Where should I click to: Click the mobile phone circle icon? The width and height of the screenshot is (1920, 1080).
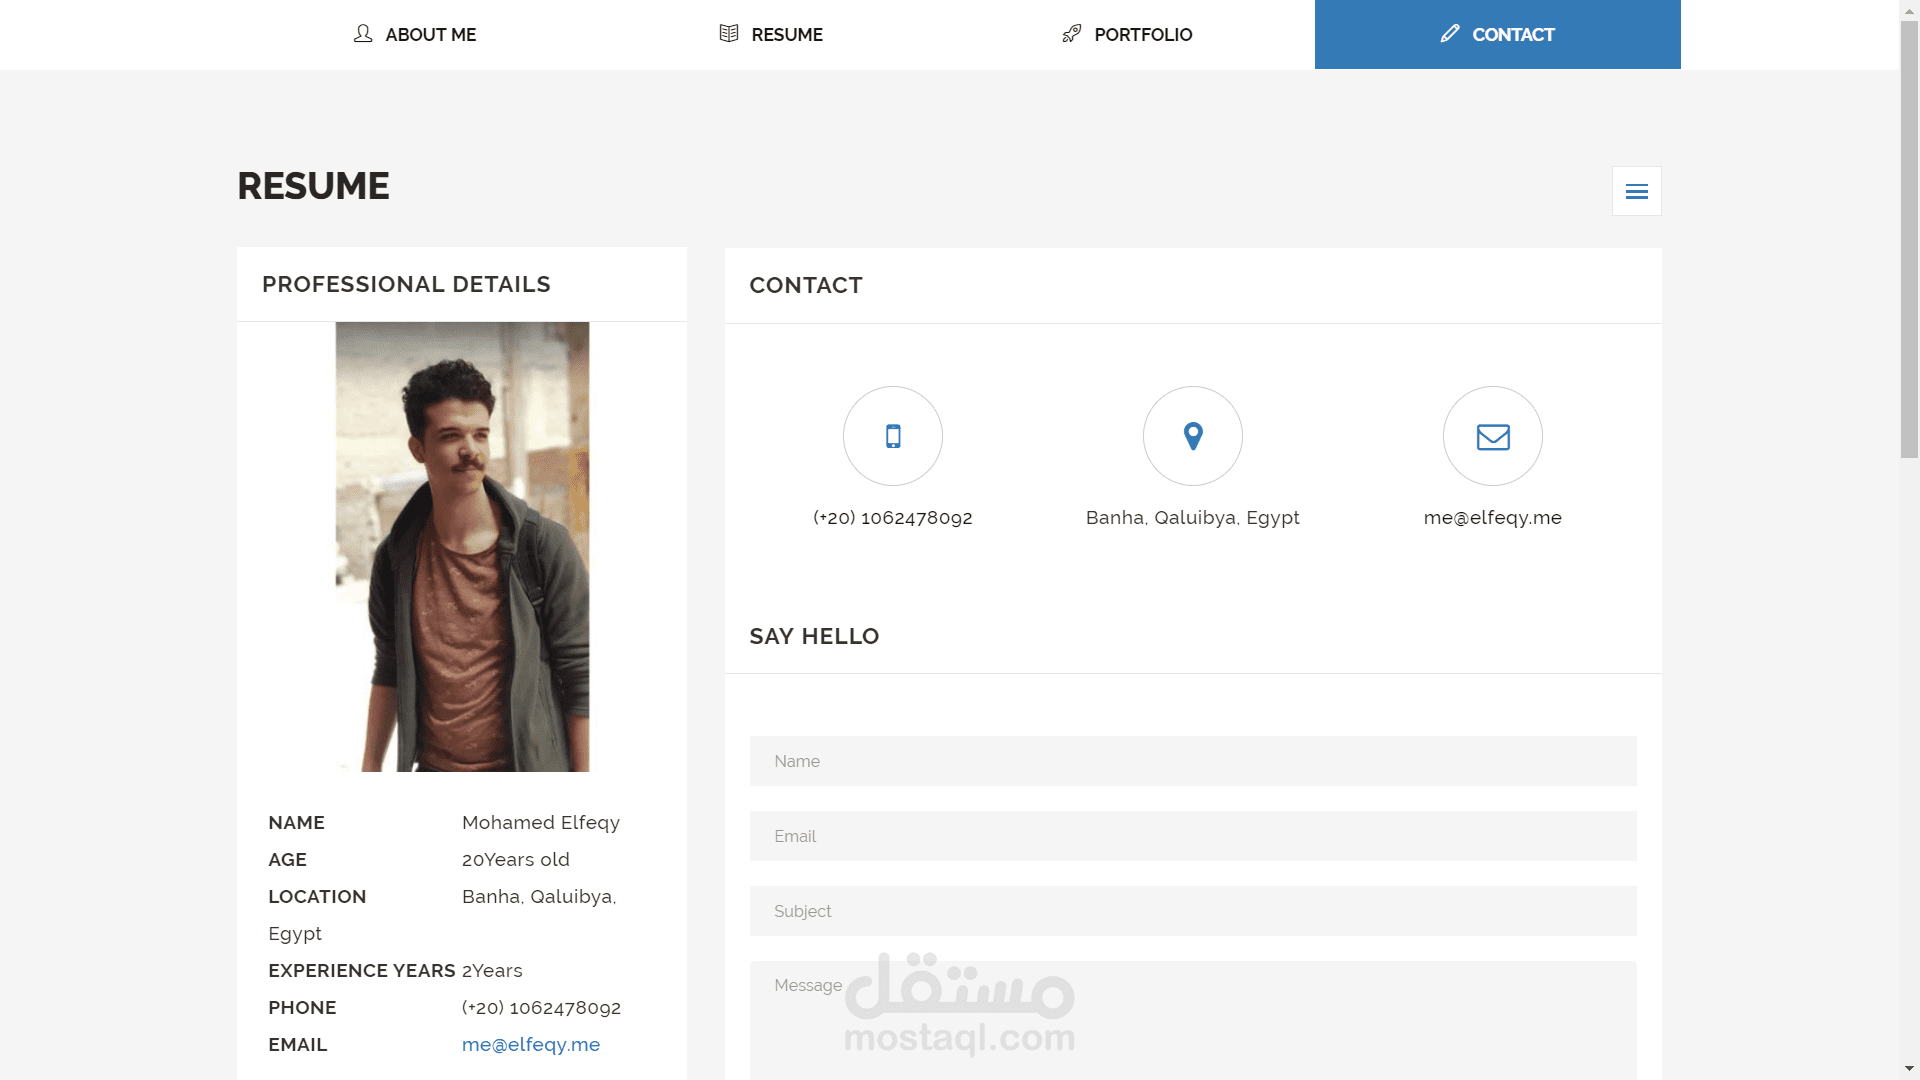coord(893,436)
